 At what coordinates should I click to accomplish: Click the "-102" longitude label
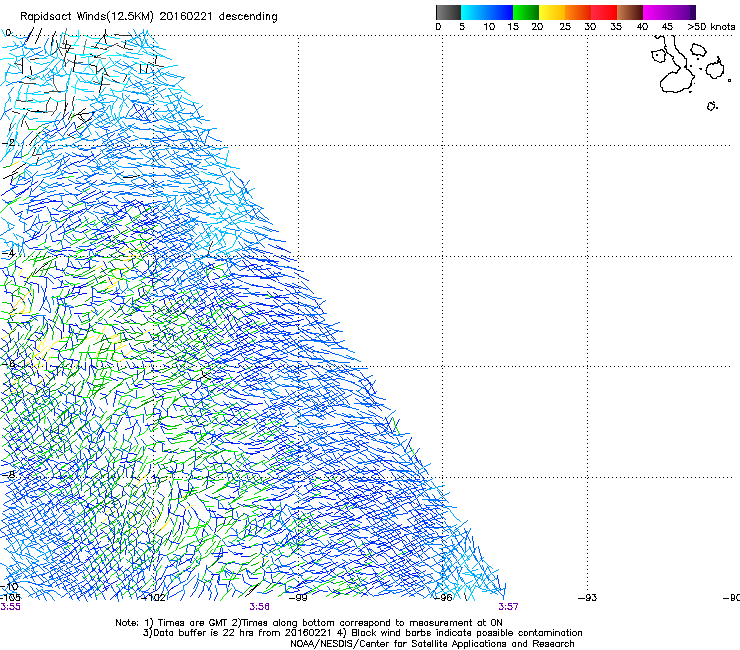point(153,598)
